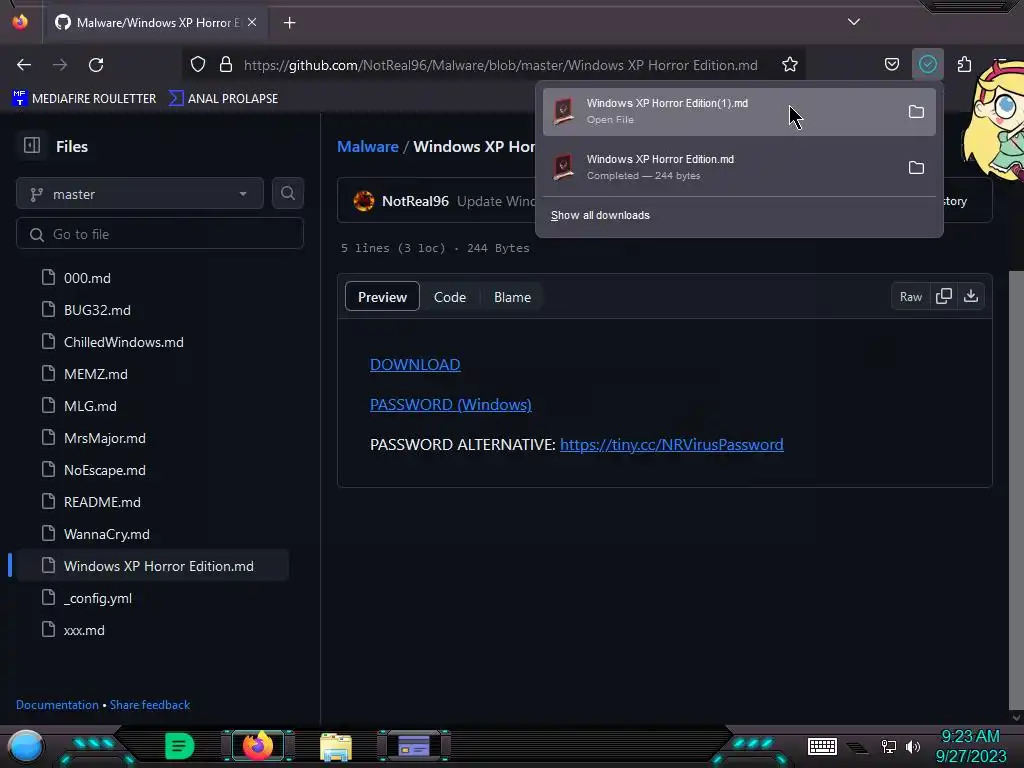Screen dimensions: 1024x768
Task: Open File Explorer from the taskbar
Action: [336, 746]
